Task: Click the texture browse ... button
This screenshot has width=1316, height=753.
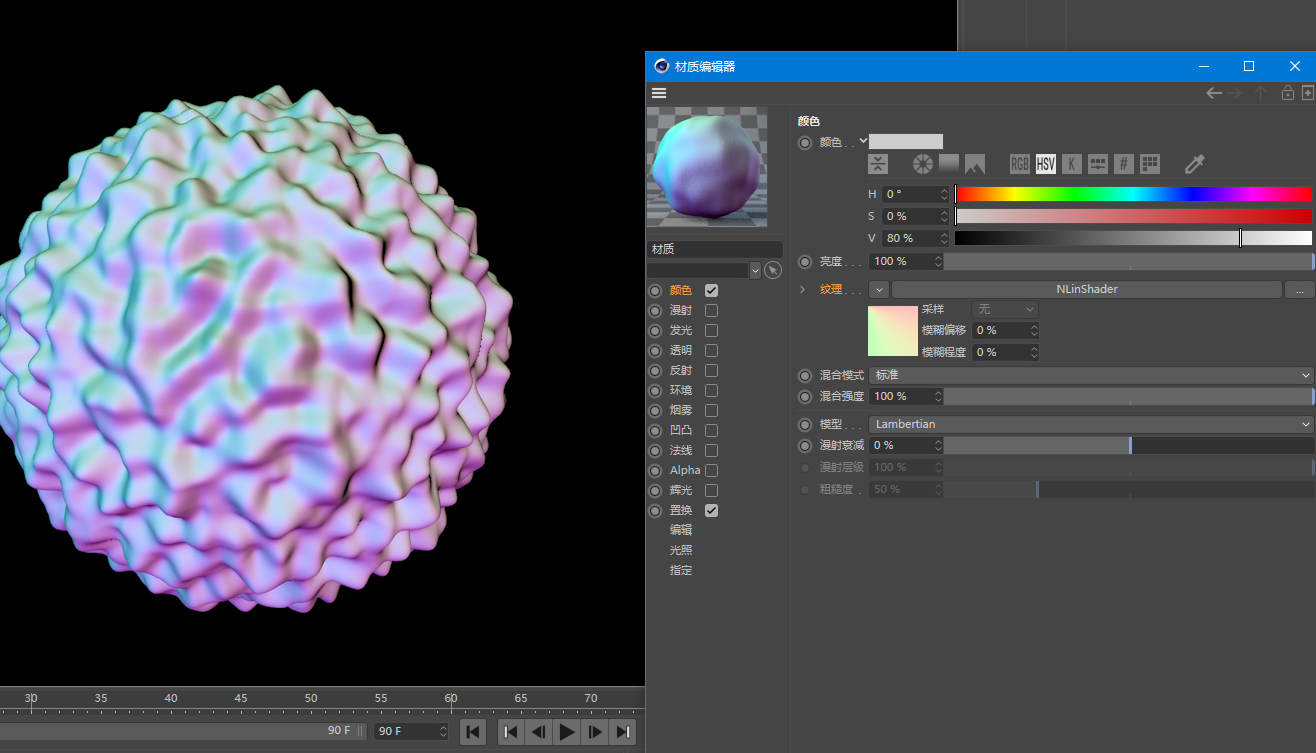Action: (1300, 288)
